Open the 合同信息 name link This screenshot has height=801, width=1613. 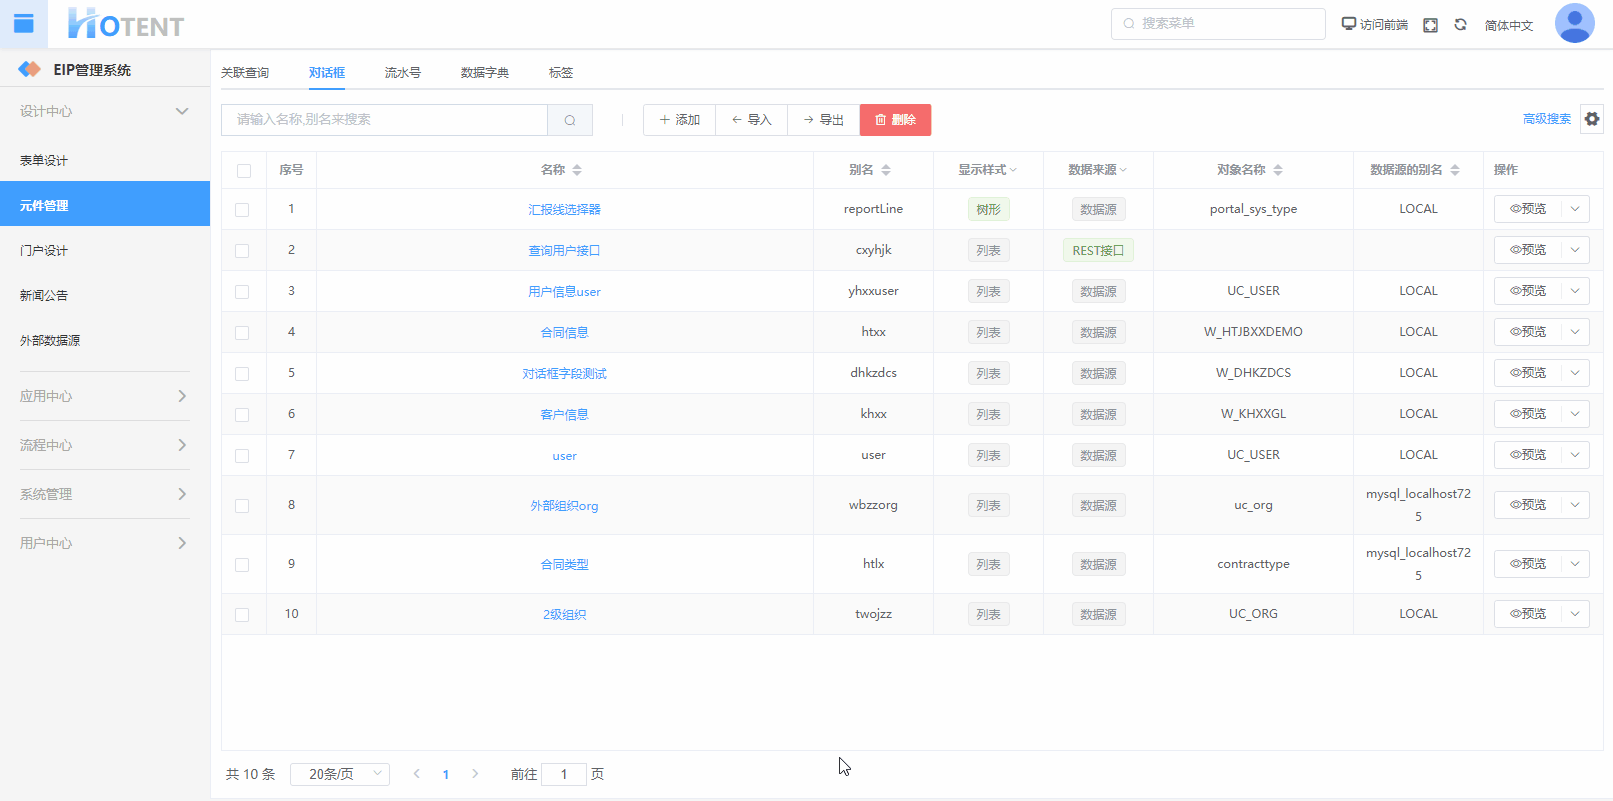coord(564,333)
